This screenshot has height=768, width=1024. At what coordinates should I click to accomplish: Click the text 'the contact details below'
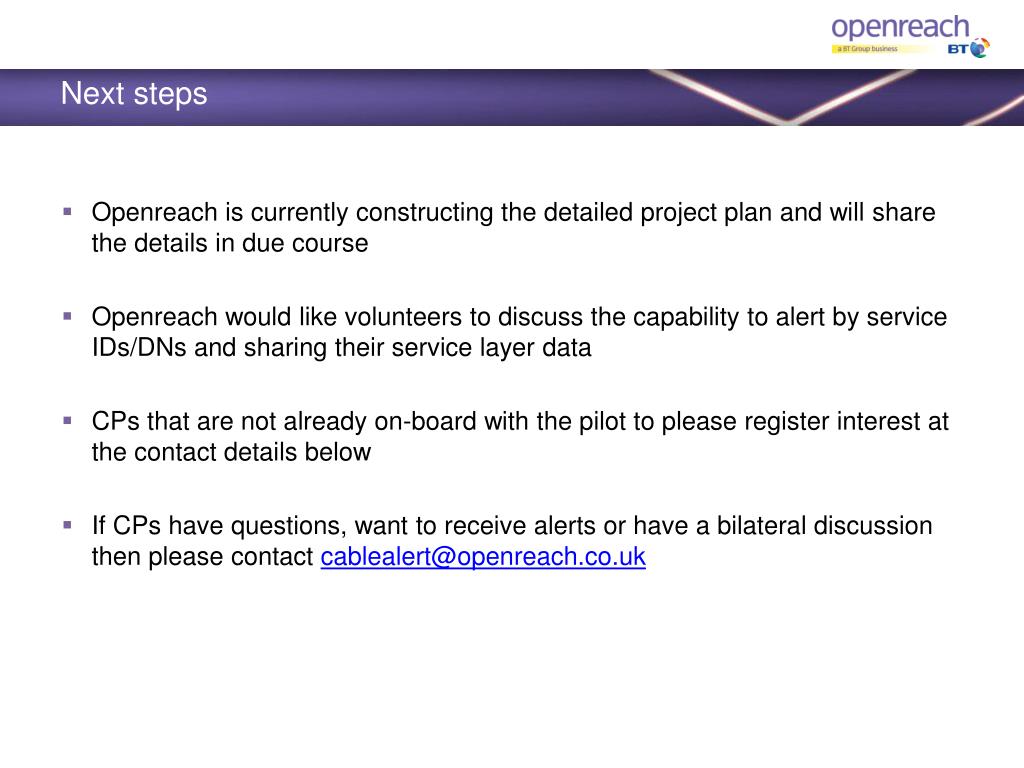click(231, 452)
